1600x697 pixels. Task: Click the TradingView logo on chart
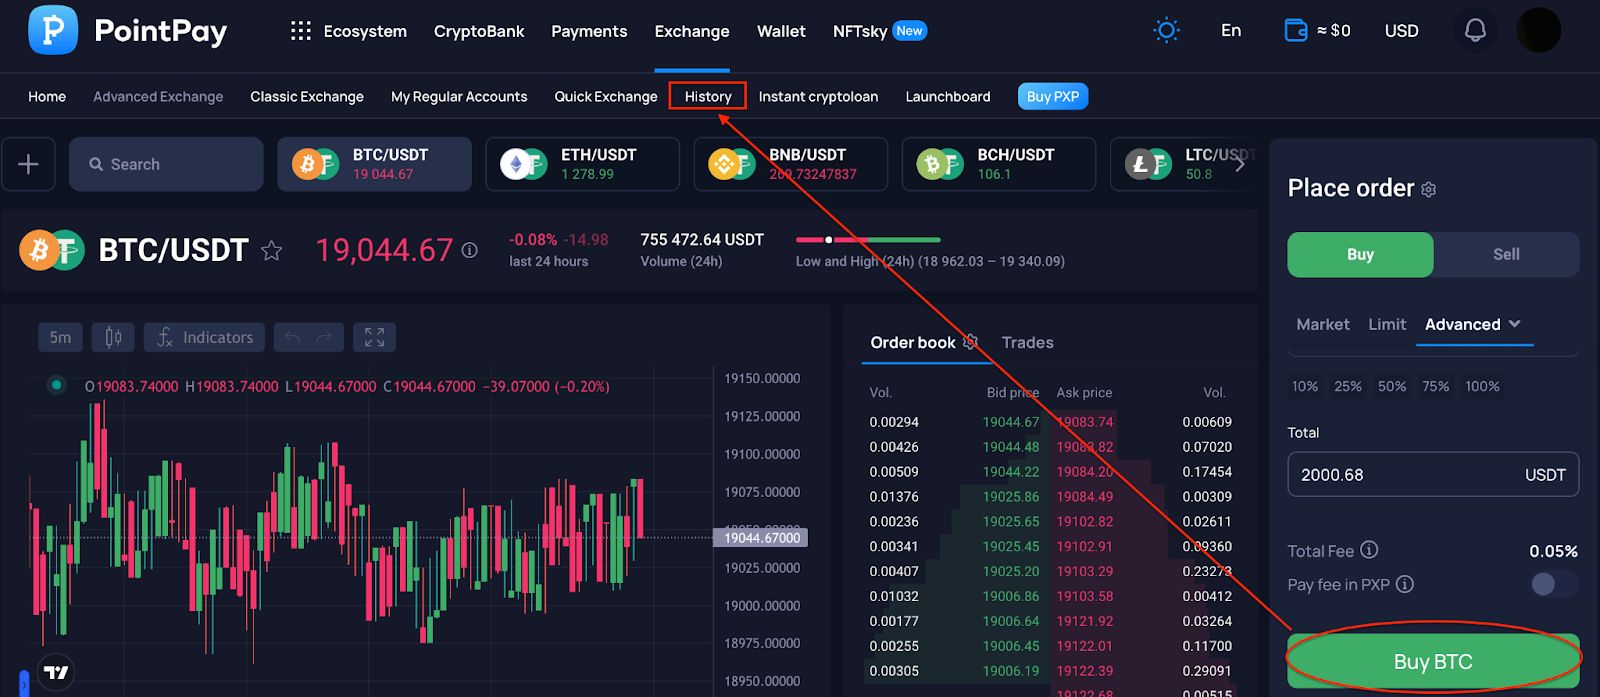56,672
